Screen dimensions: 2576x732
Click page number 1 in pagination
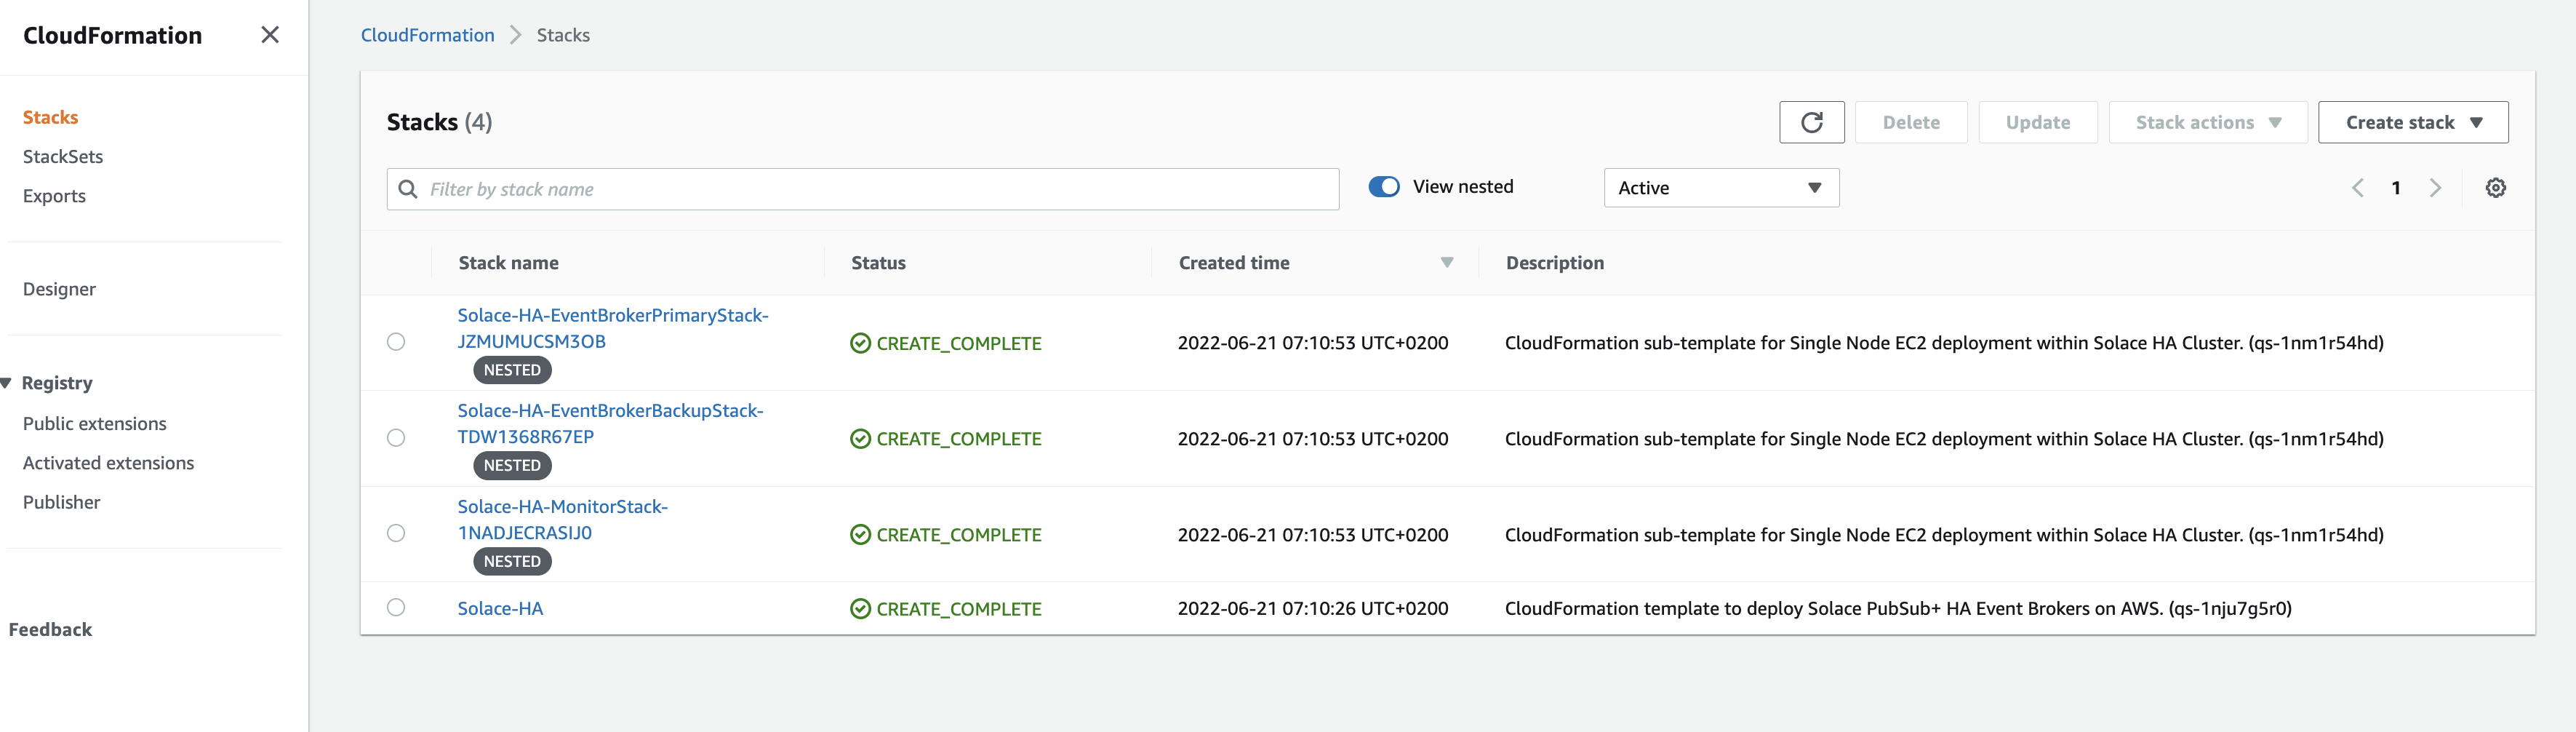coord(2396,188)
